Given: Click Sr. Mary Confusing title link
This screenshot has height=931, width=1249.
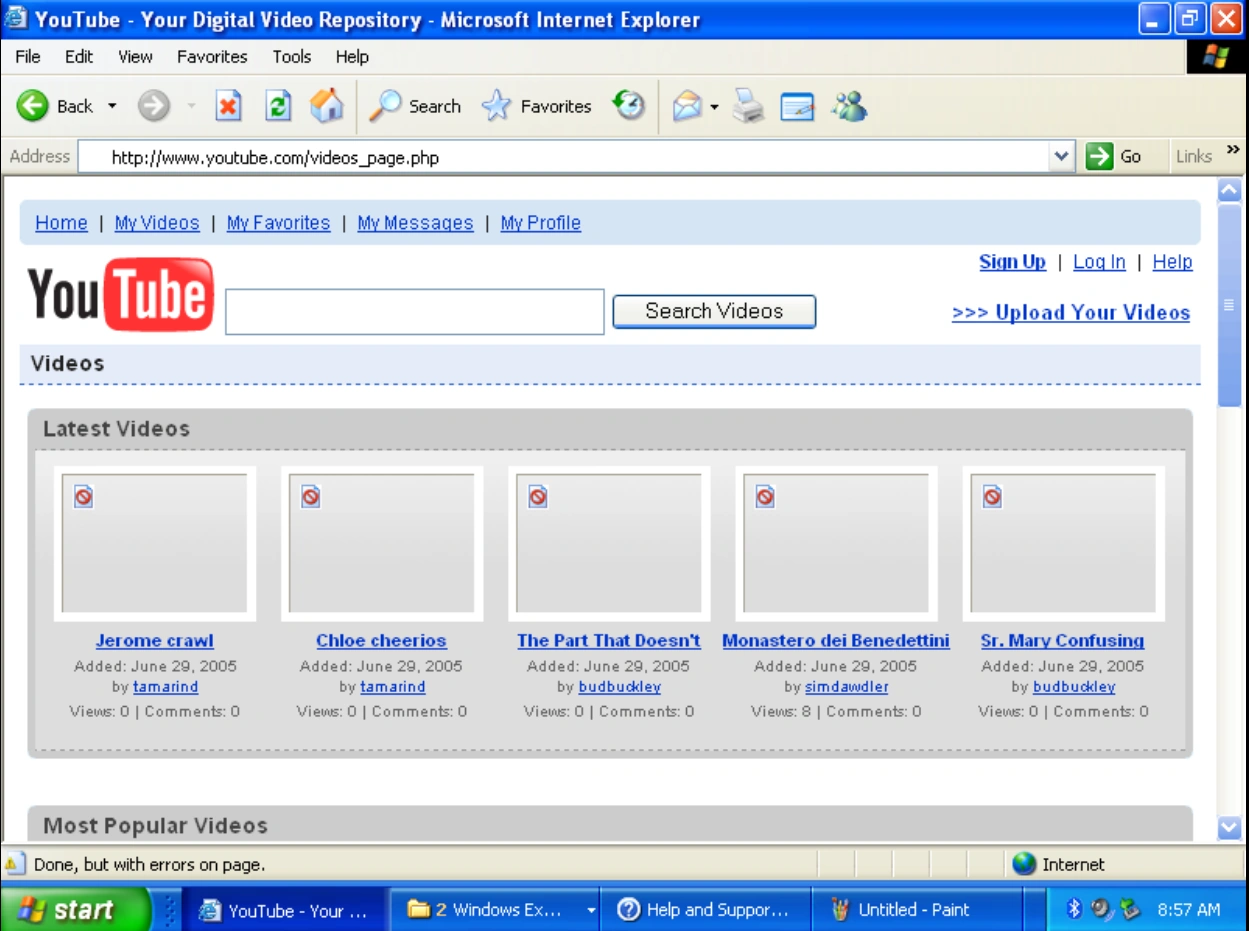Looking at the screenshot, I should 1062,641.
